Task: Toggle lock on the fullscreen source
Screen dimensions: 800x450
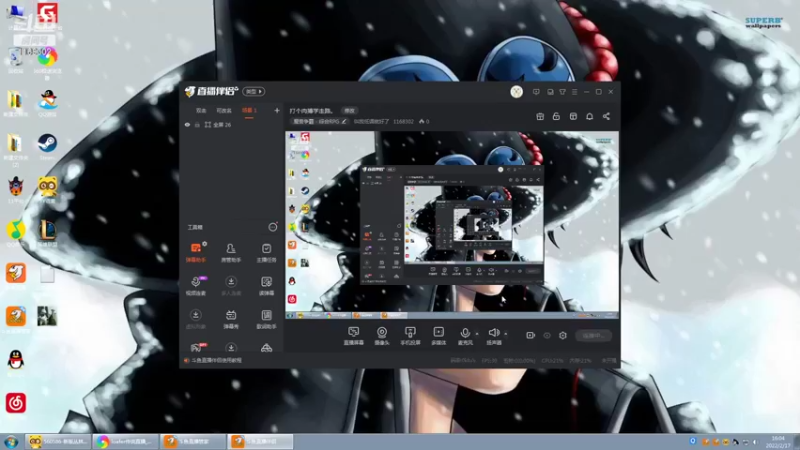Action: pyautogui.click(x=197, y=124)
